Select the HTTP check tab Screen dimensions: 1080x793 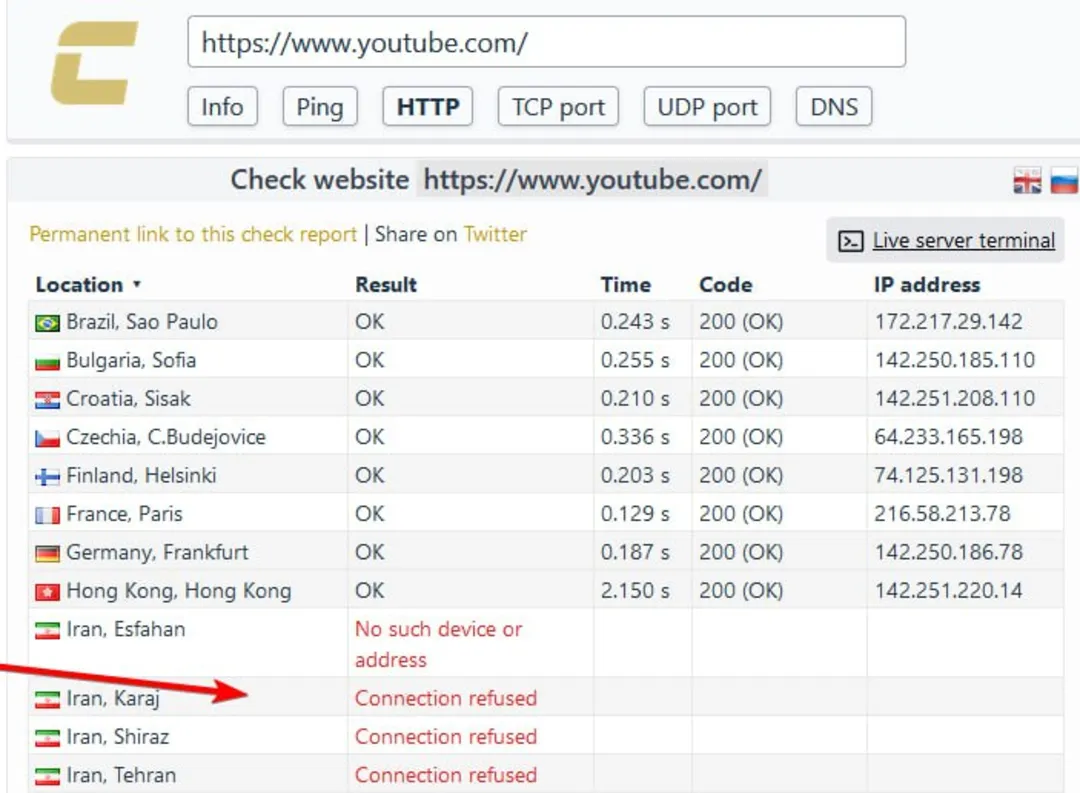[428, 107]
